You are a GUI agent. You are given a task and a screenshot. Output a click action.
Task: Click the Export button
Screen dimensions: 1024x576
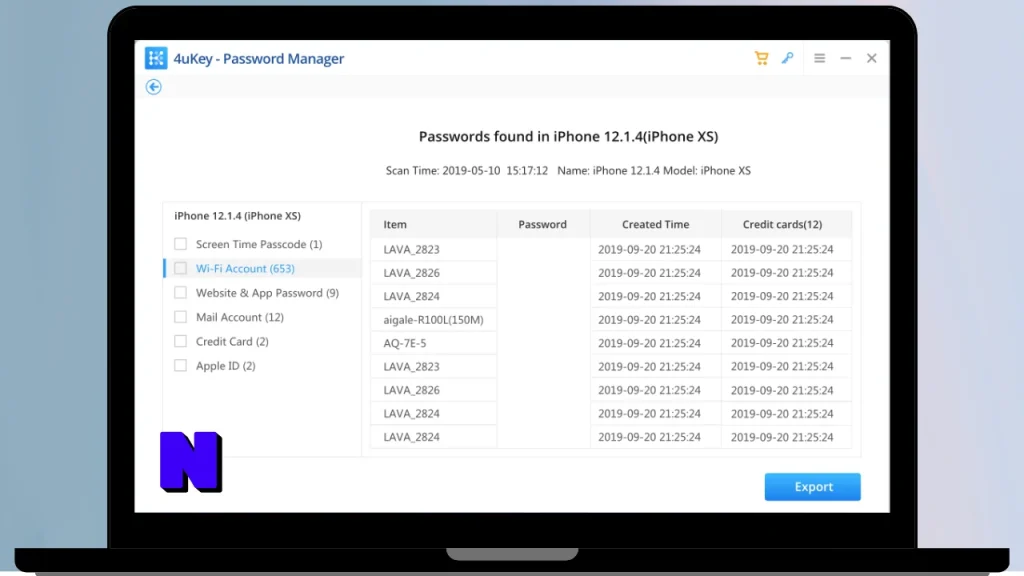pos(812,487)
